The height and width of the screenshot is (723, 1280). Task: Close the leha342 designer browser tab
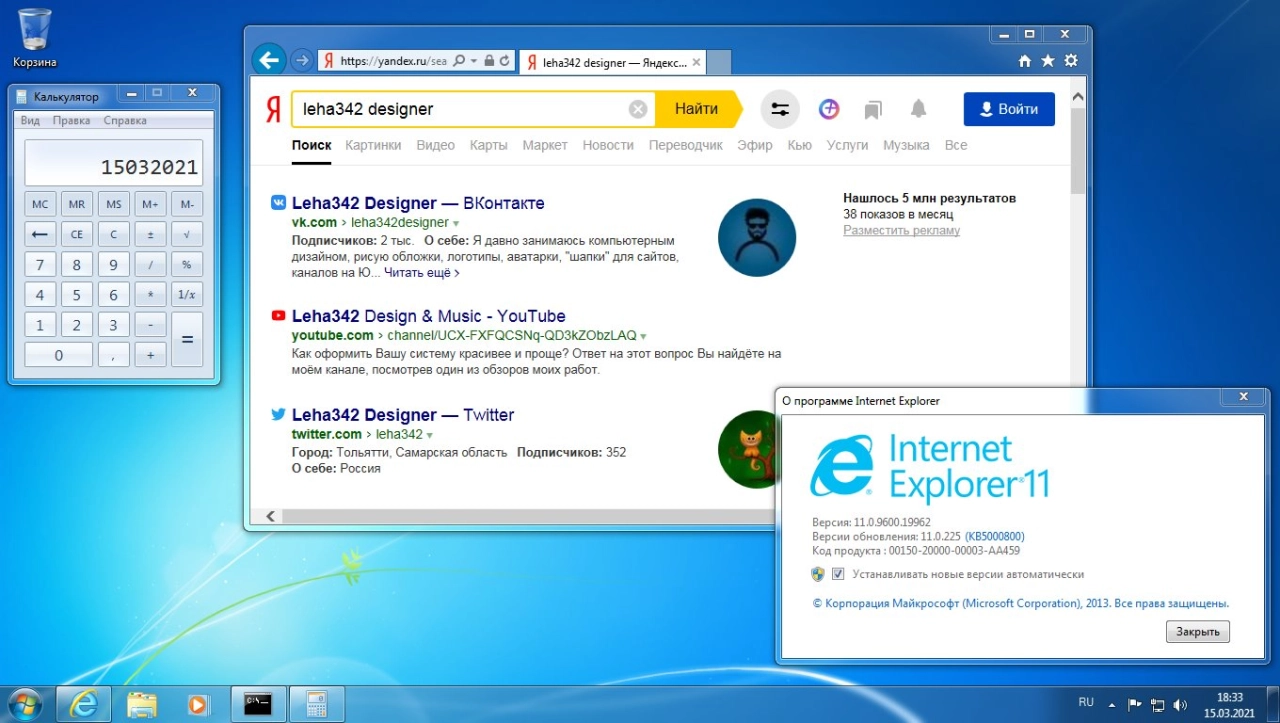(x=696, y=62)
